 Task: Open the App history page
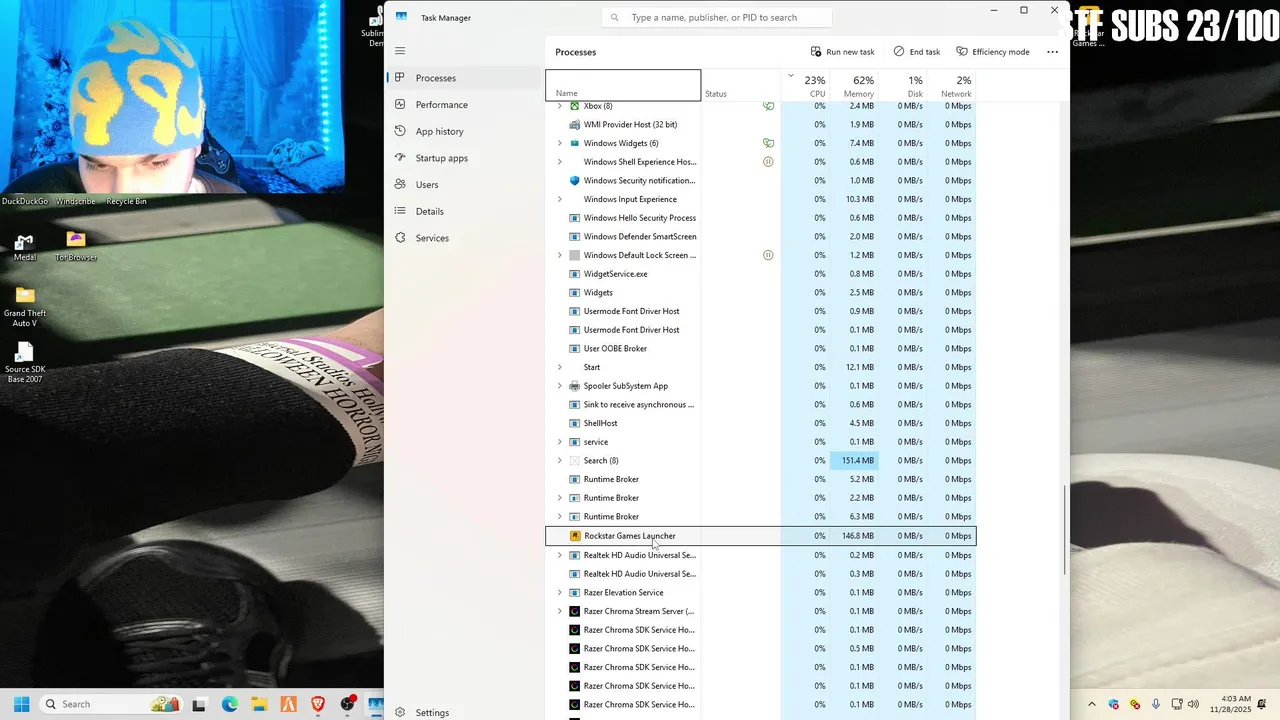(x=465, y=131)
